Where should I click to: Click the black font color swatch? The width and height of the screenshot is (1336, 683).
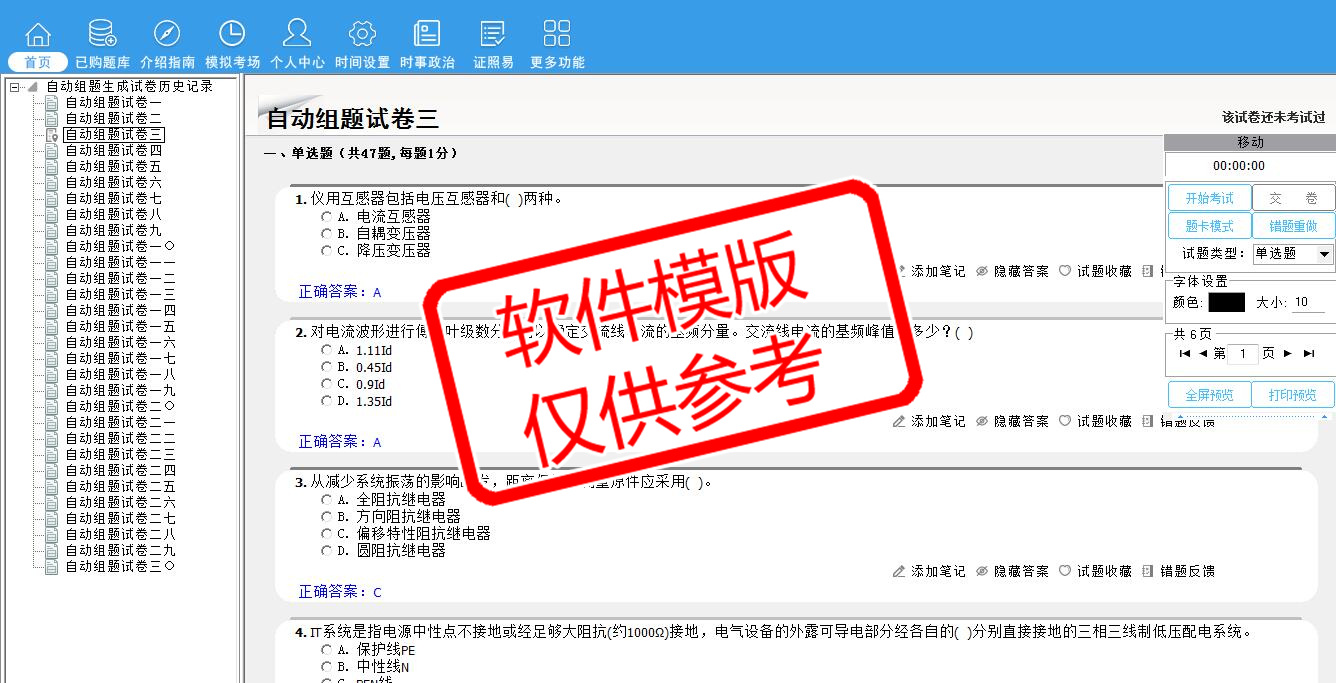[1226, 302]
